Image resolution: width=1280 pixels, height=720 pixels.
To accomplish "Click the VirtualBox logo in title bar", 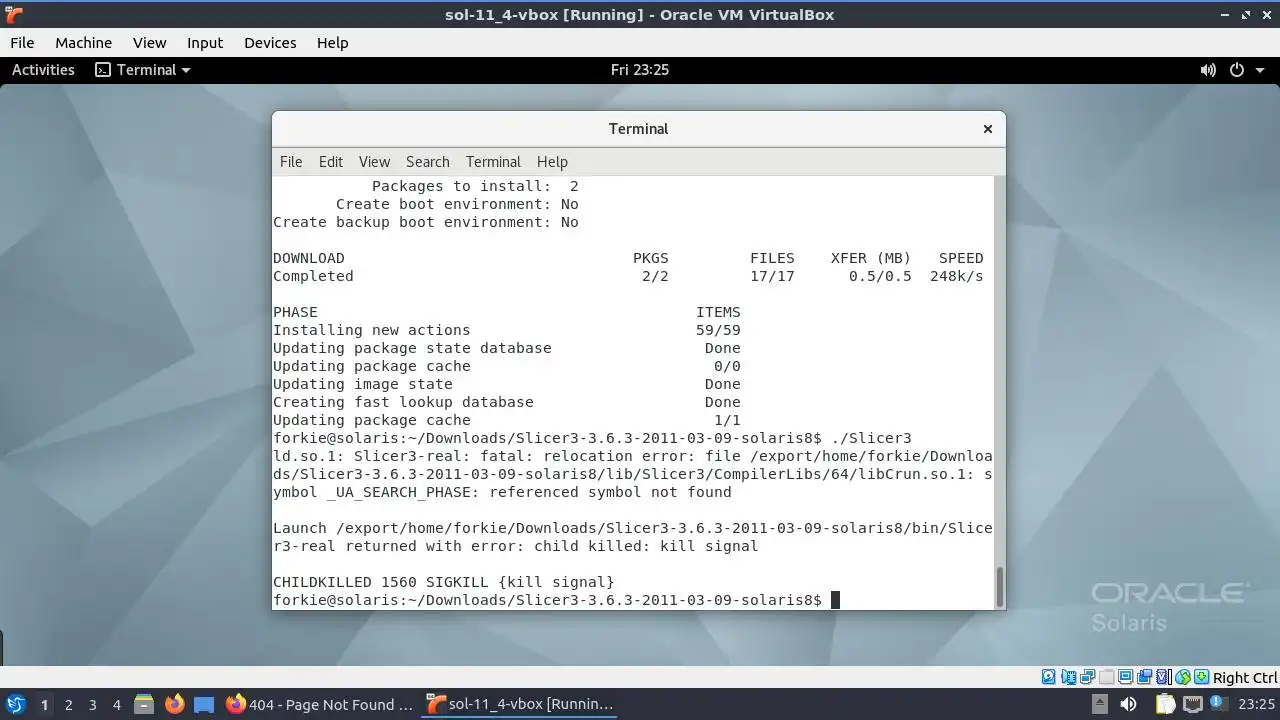I will click(14, 15).
